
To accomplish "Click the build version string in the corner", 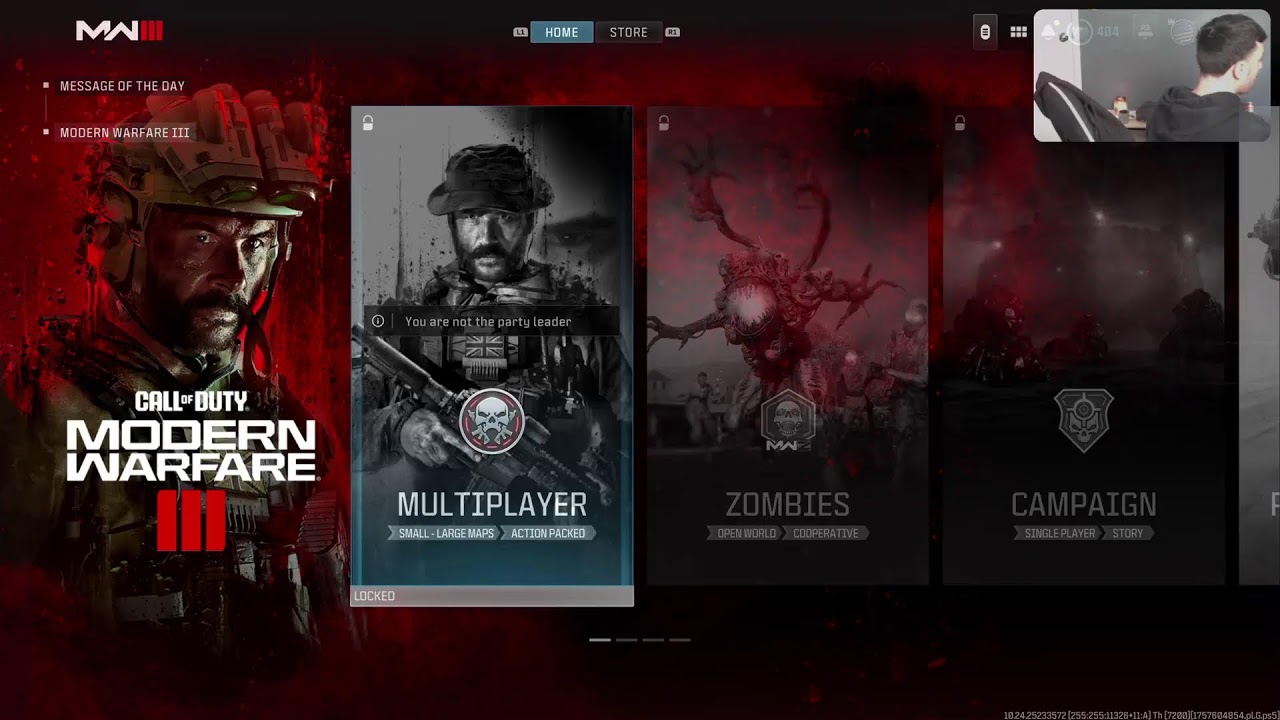I will pyautogui.click(x=1141, y=714).
